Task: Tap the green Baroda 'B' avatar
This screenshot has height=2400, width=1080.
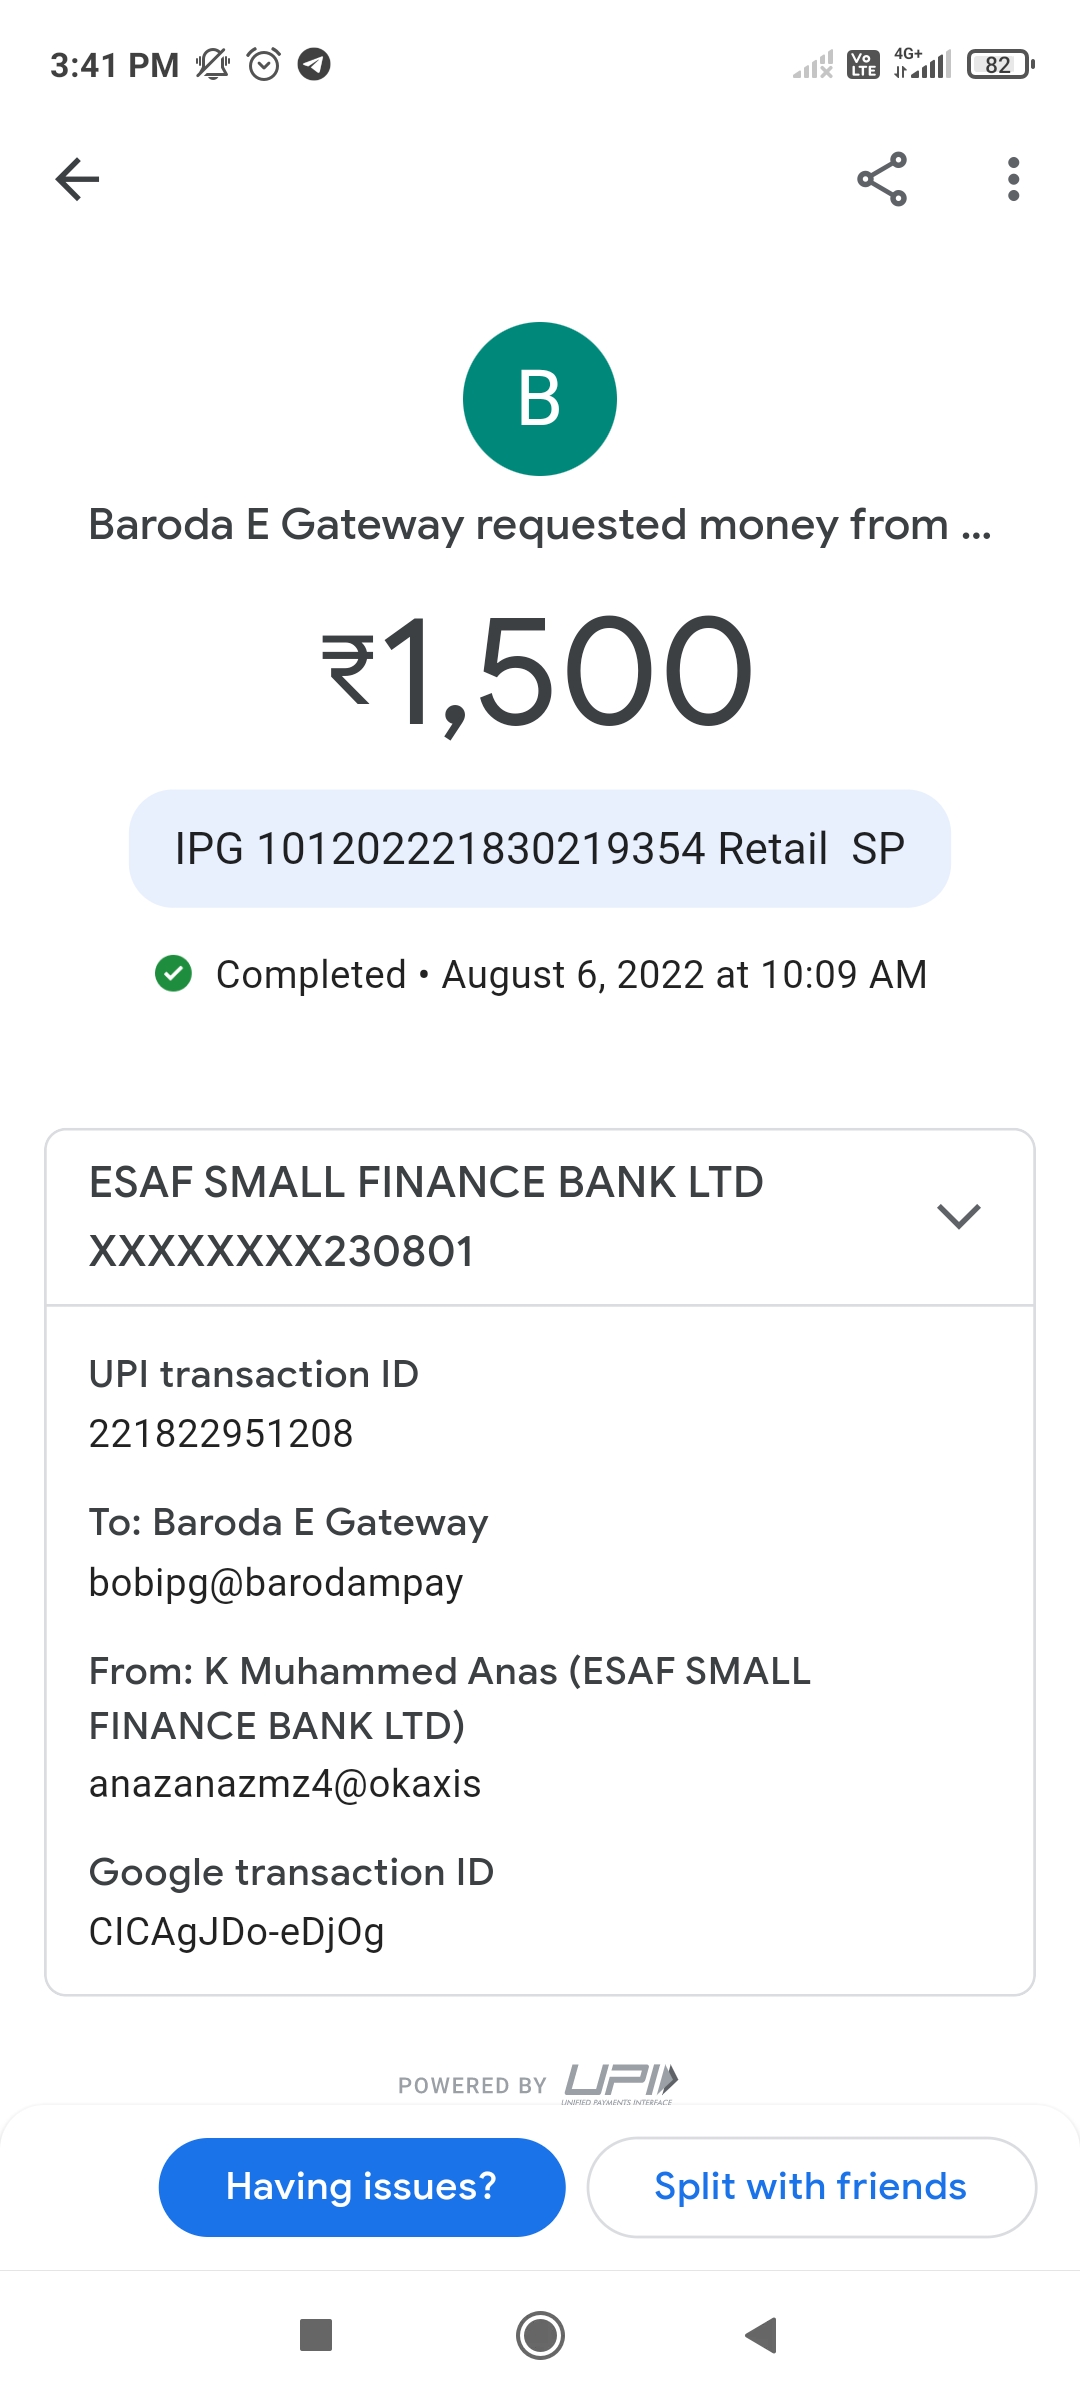Action: pyautogui.click(x=540, y=399)
